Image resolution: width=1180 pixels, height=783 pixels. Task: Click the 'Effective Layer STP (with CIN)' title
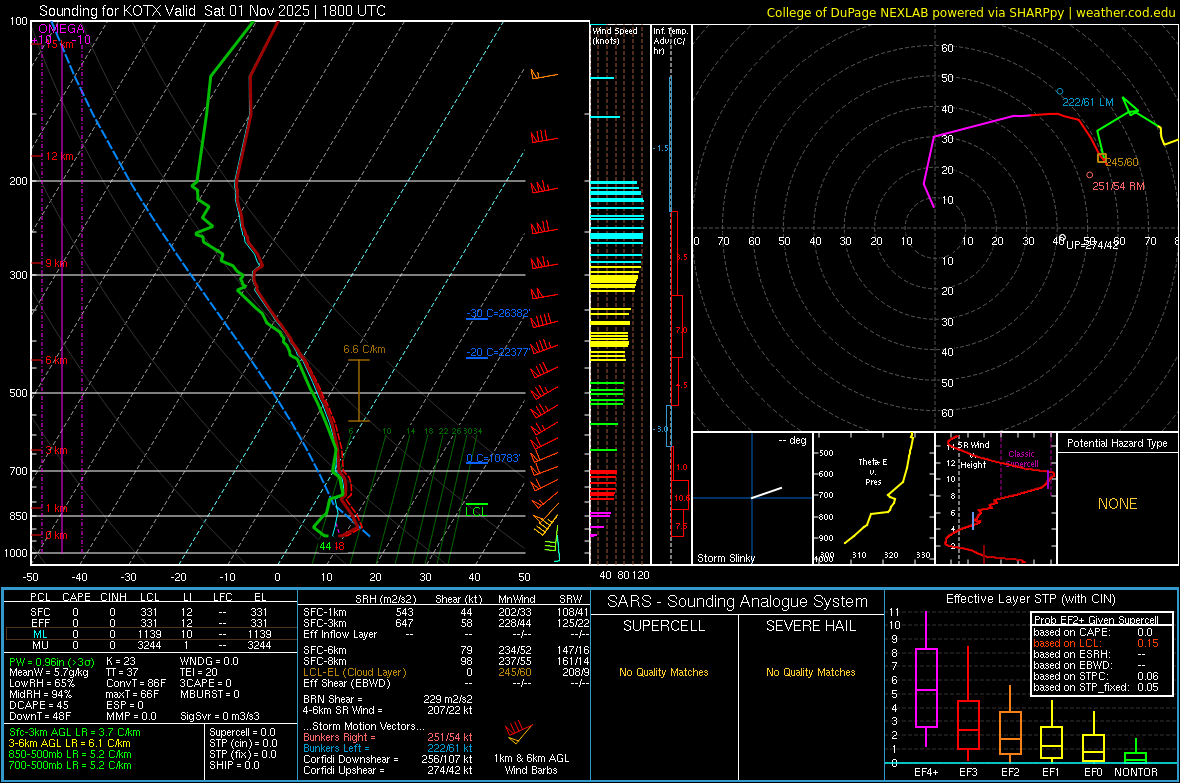pos(1030,599)
